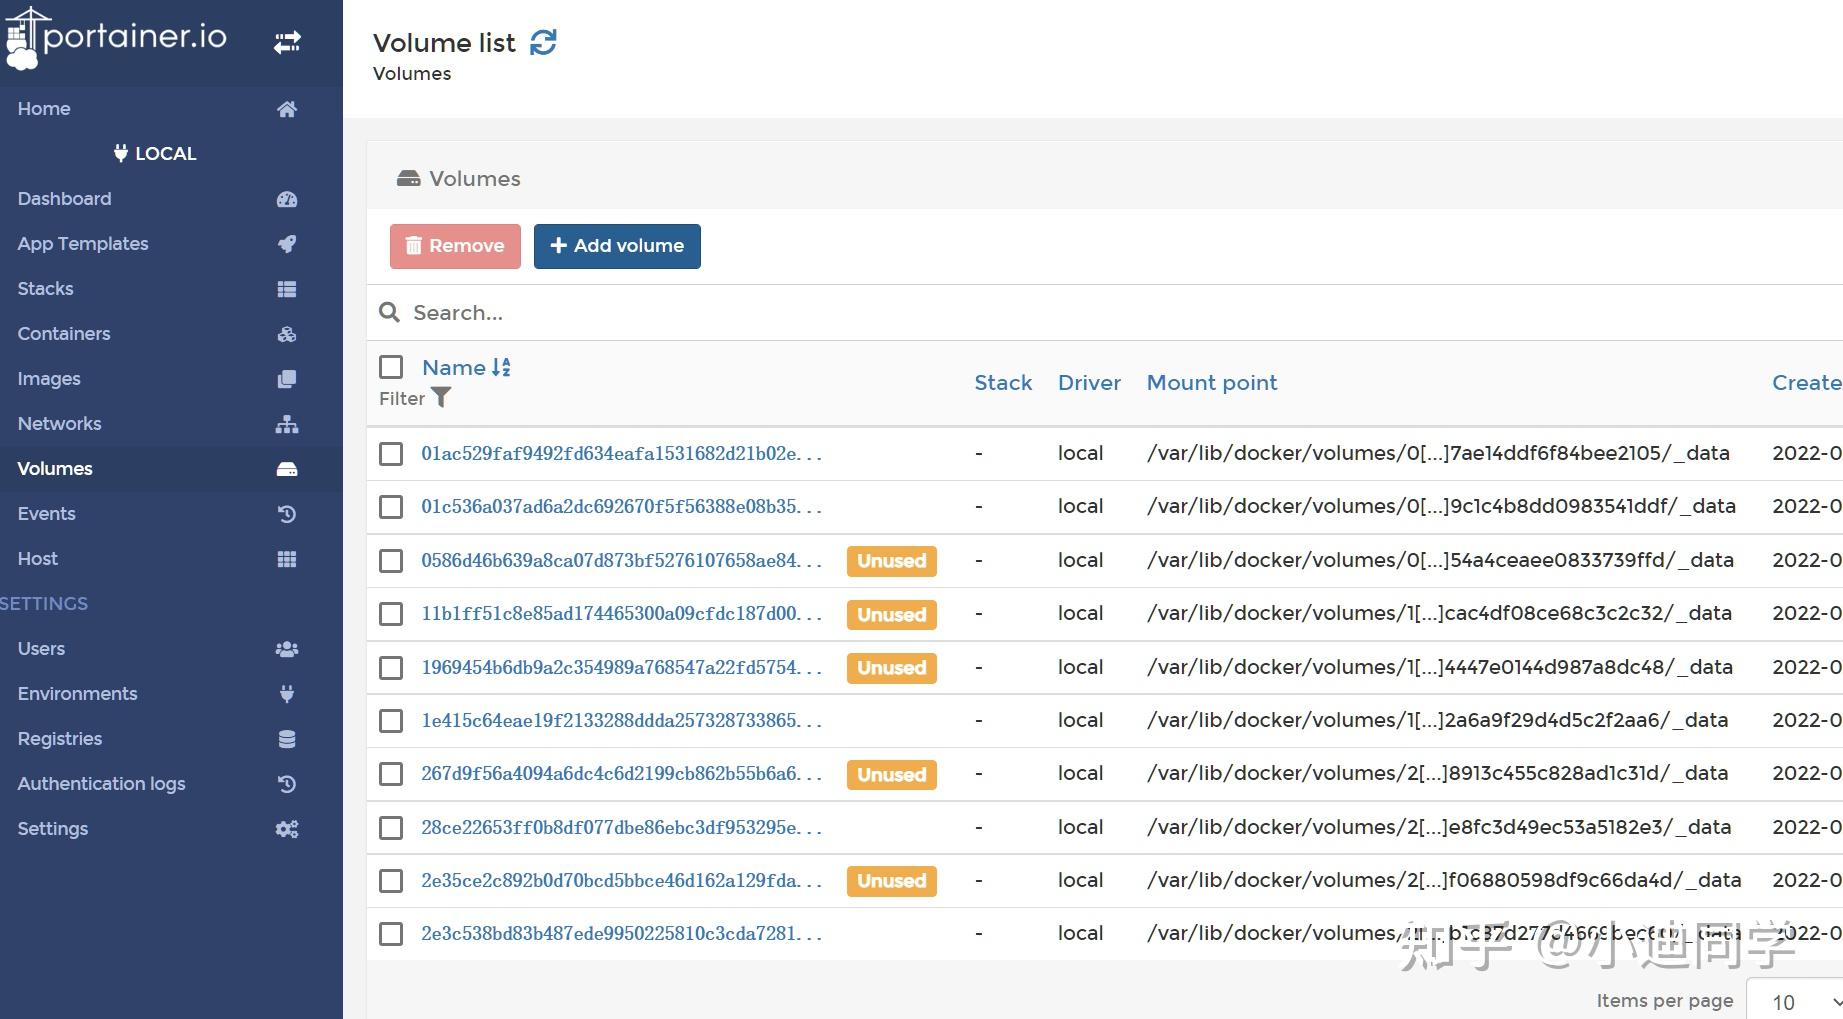Image resolution: width=1843 pixels, height=1019 pixels.
Task: Toggle the select-all checkbox in the table header
Action: tap(390, 367)
